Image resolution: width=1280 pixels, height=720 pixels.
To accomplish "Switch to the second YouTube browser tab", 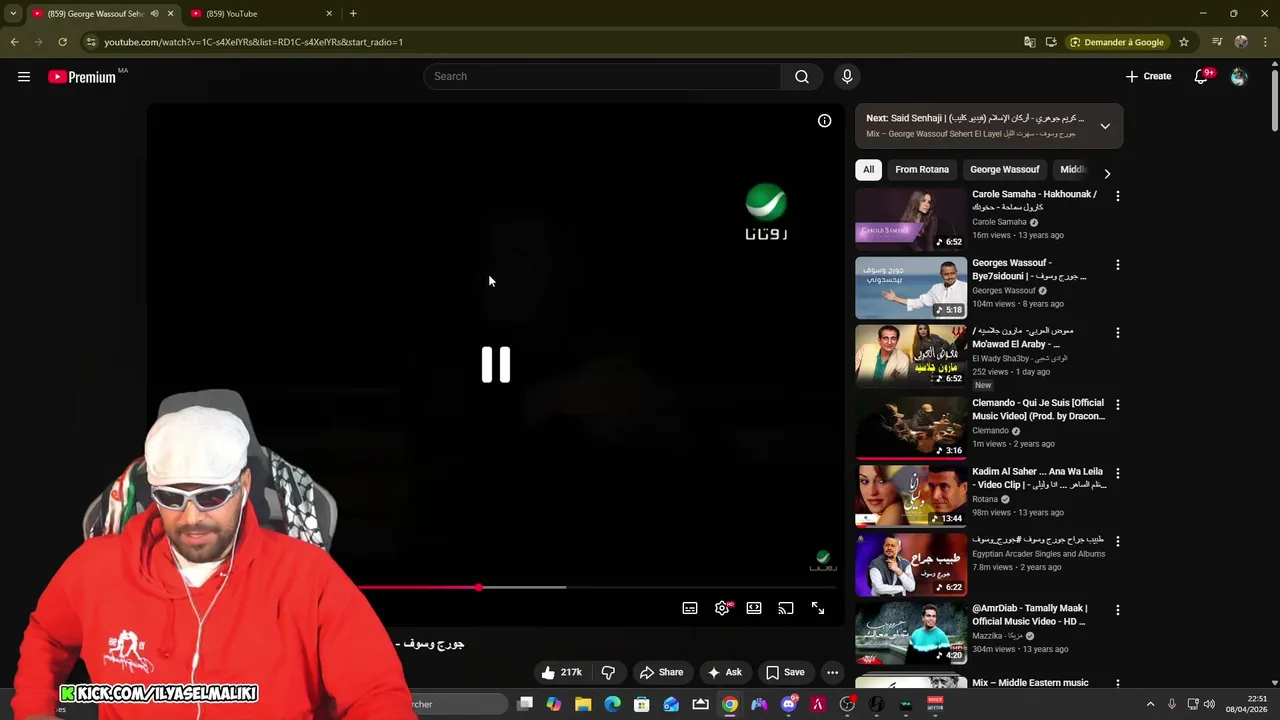I will 262,14.
